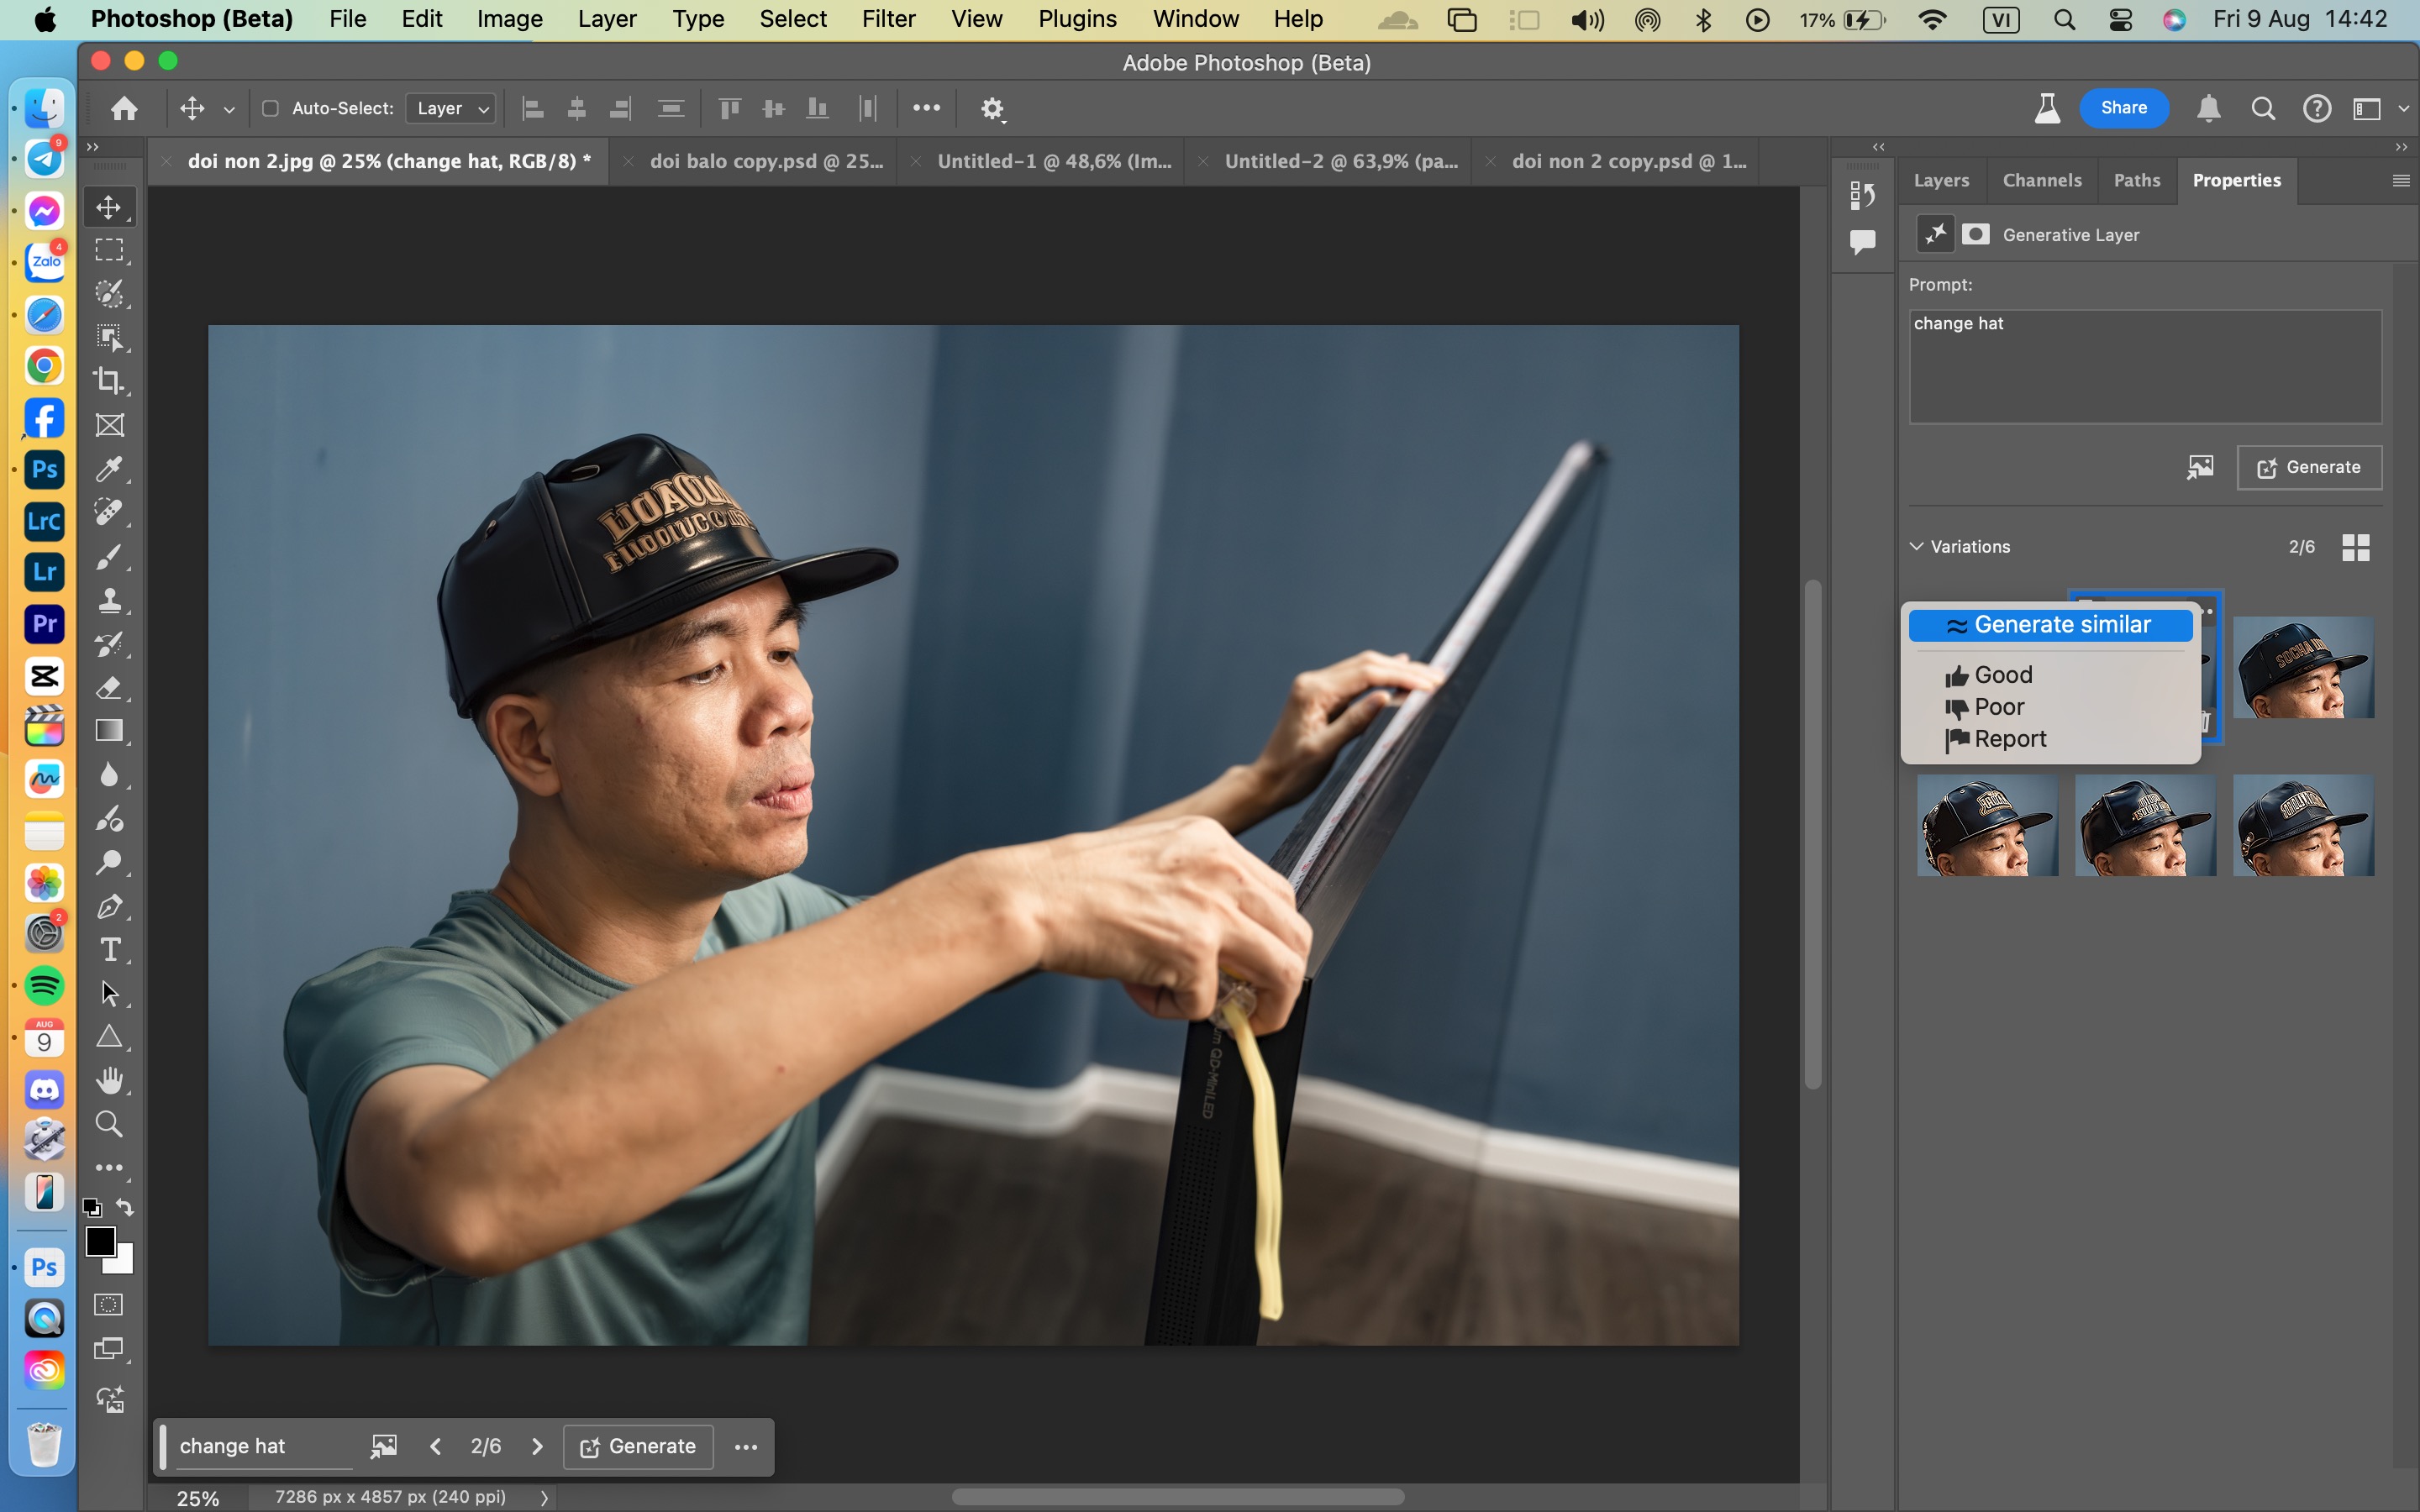Expand the toolbar overflow menu
2420x1512 pixels.
tap(108, 1167)
